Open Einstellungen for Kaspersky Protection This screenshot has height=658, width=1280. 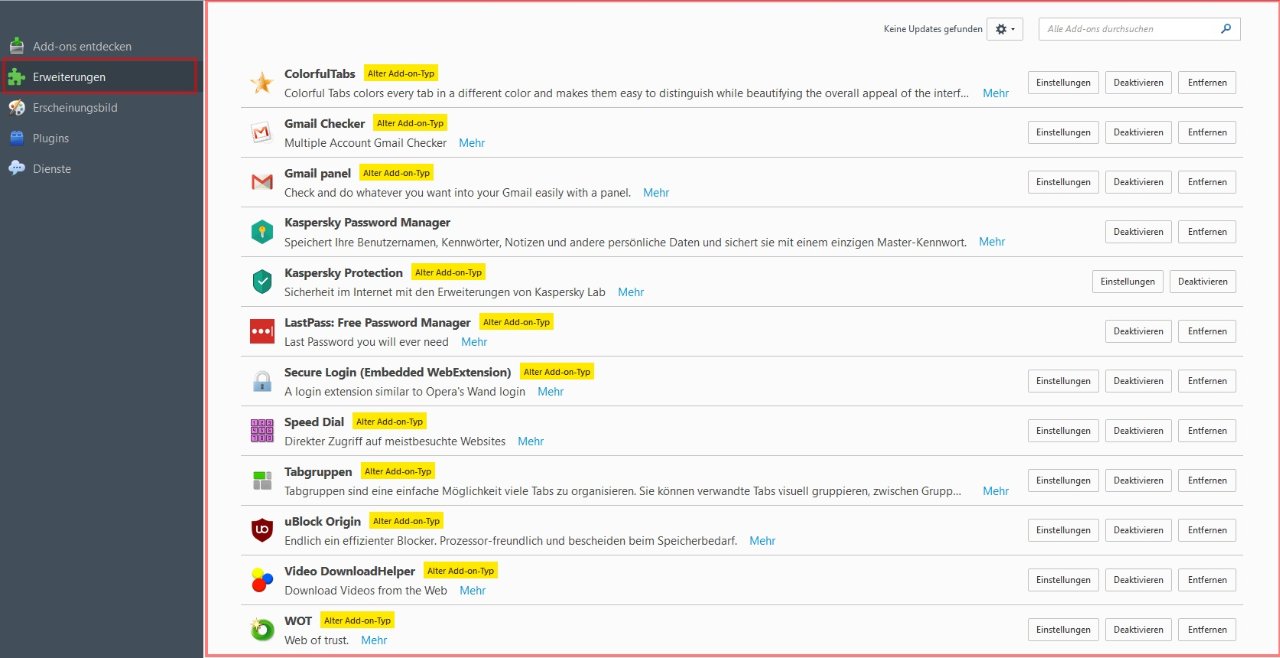tap(1128, 281)
